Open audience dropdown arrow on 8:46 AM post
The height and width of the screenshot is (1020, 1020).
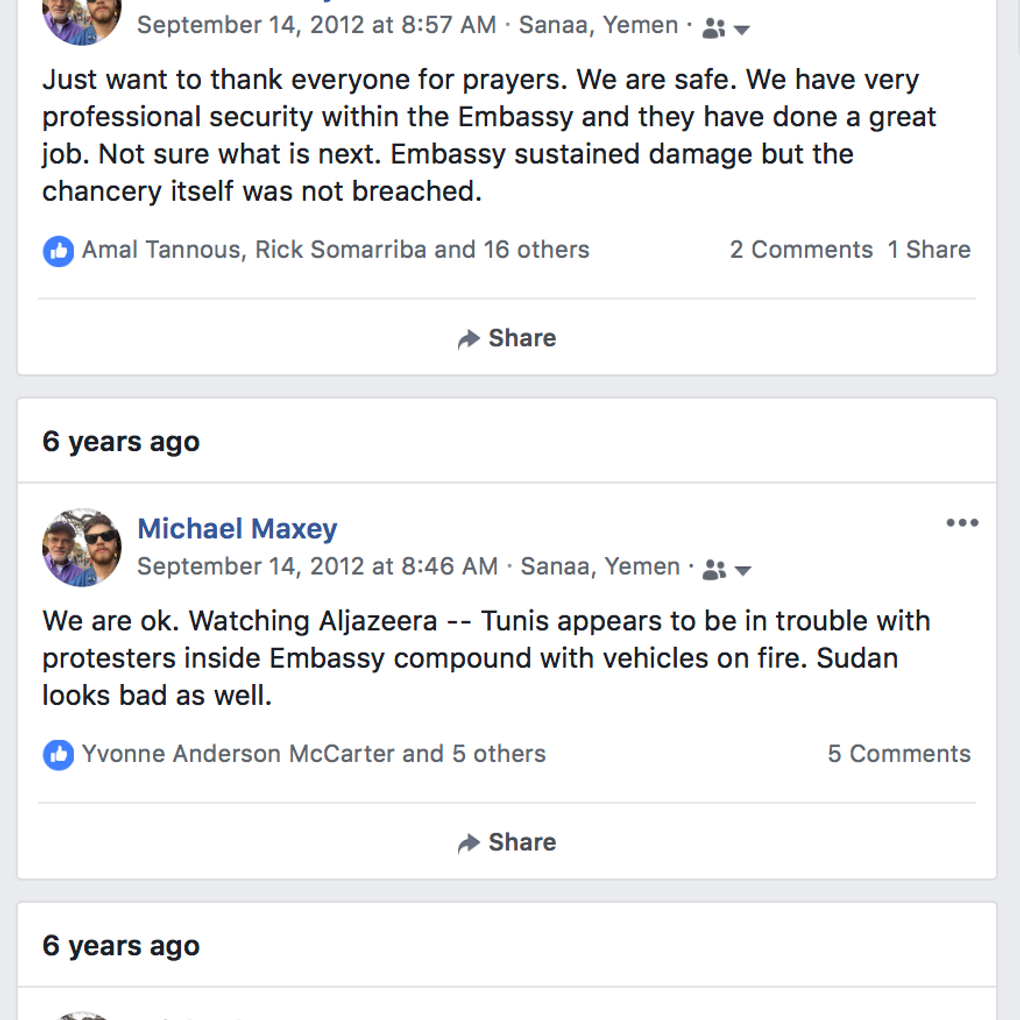(742, 570)
